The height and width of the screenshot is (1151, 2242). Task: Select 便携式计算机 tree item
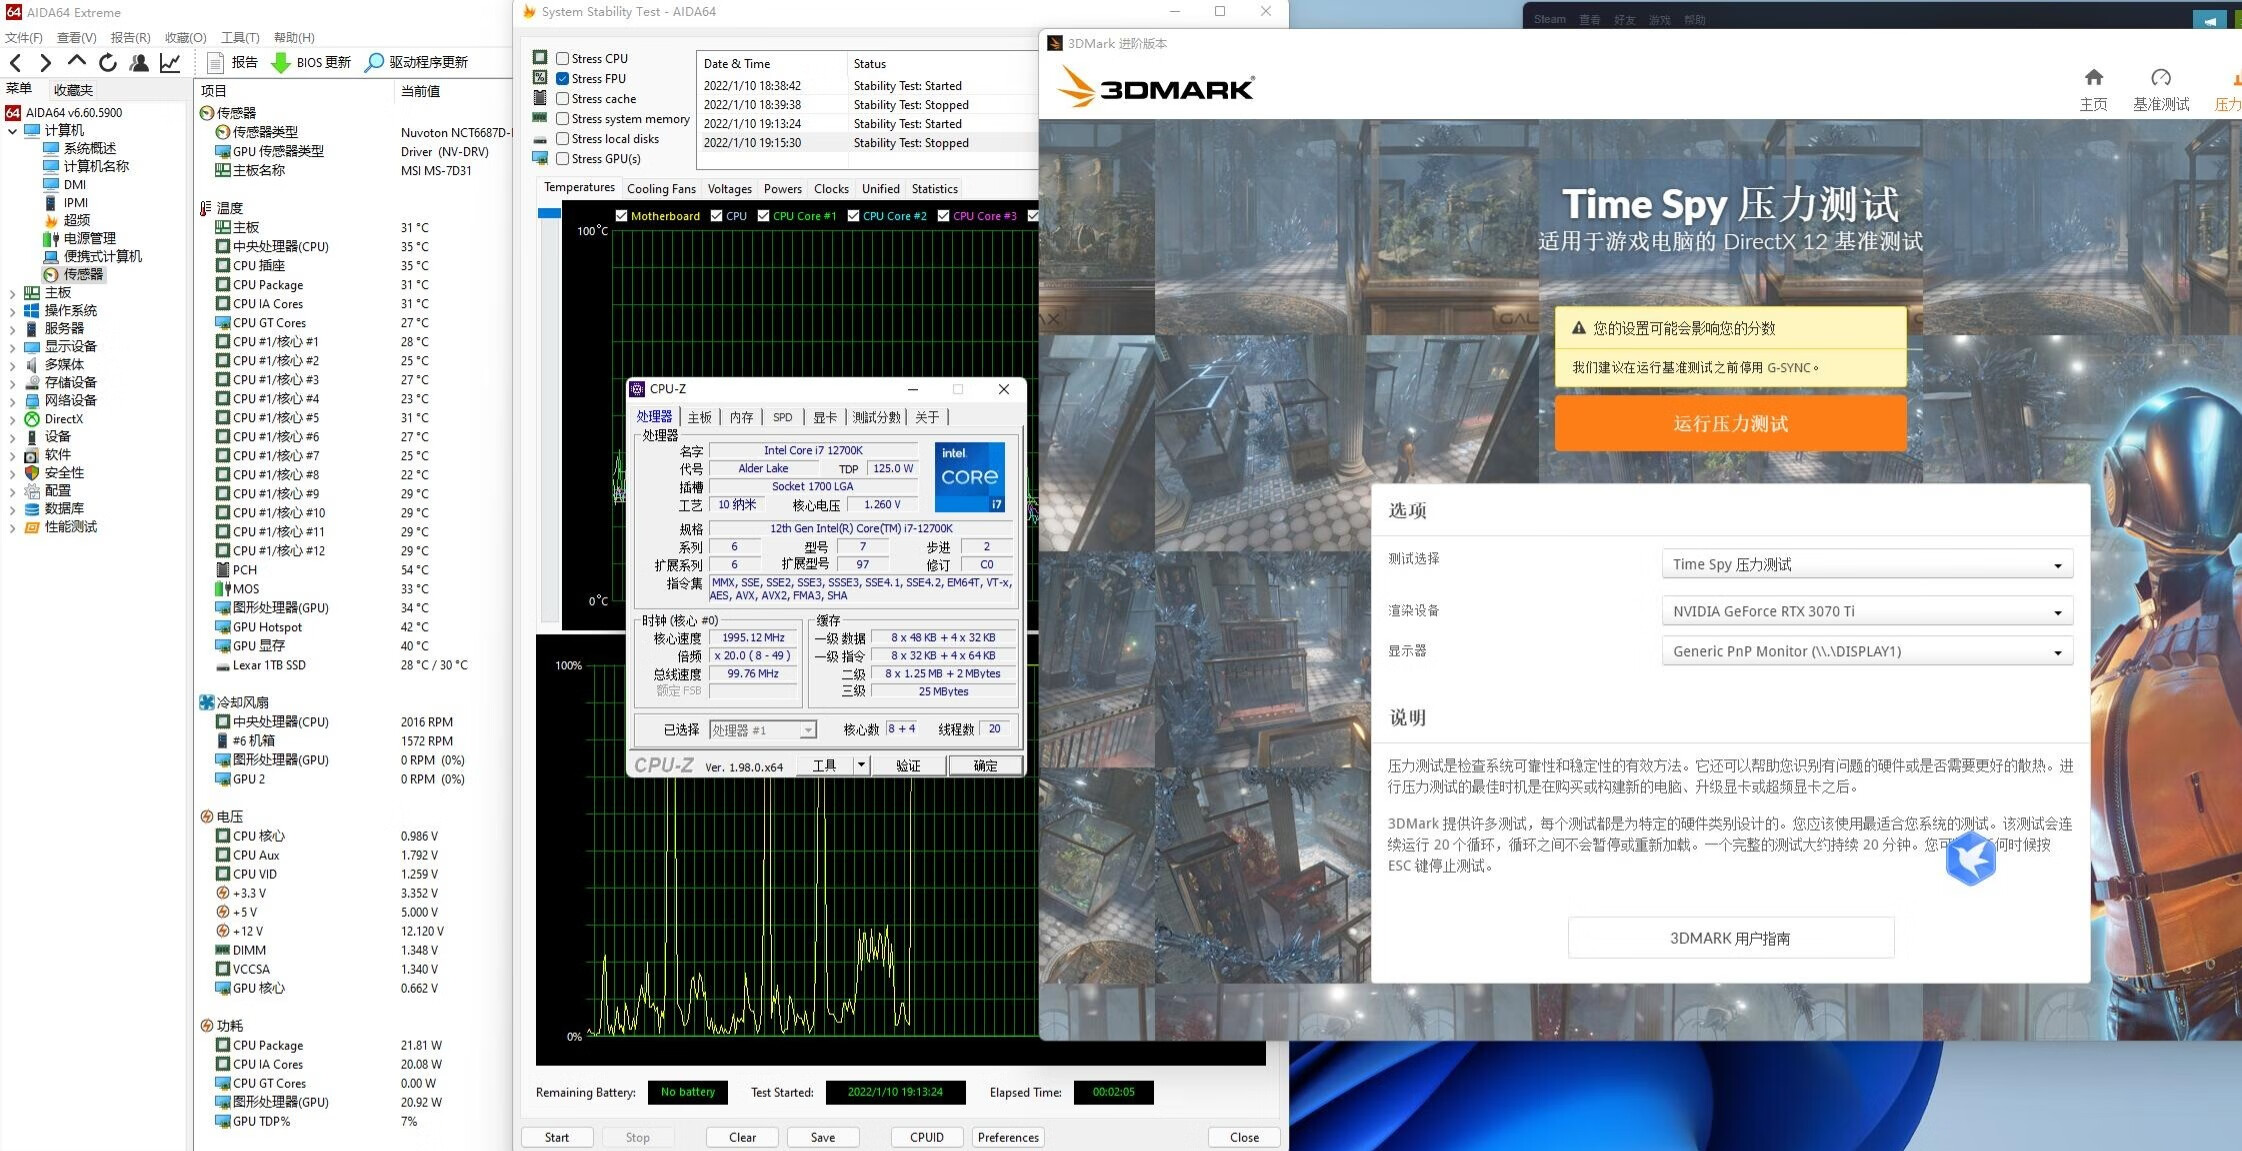pos(93,256)
